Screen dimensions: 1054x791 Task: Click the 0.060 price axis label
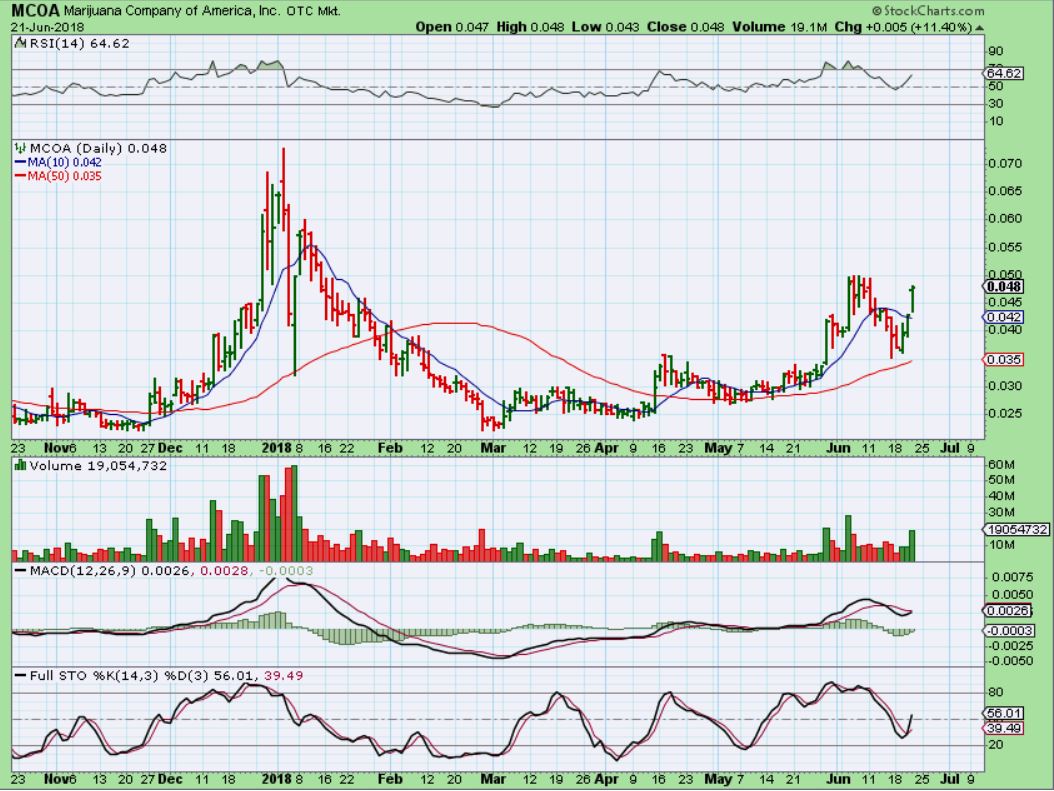point(1005,218)
